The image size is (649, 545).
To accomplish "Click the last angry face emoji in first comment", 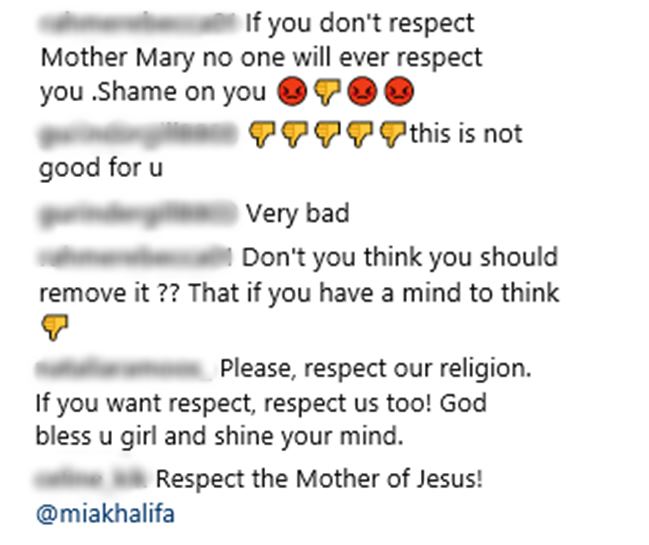I will pos(399,93).
